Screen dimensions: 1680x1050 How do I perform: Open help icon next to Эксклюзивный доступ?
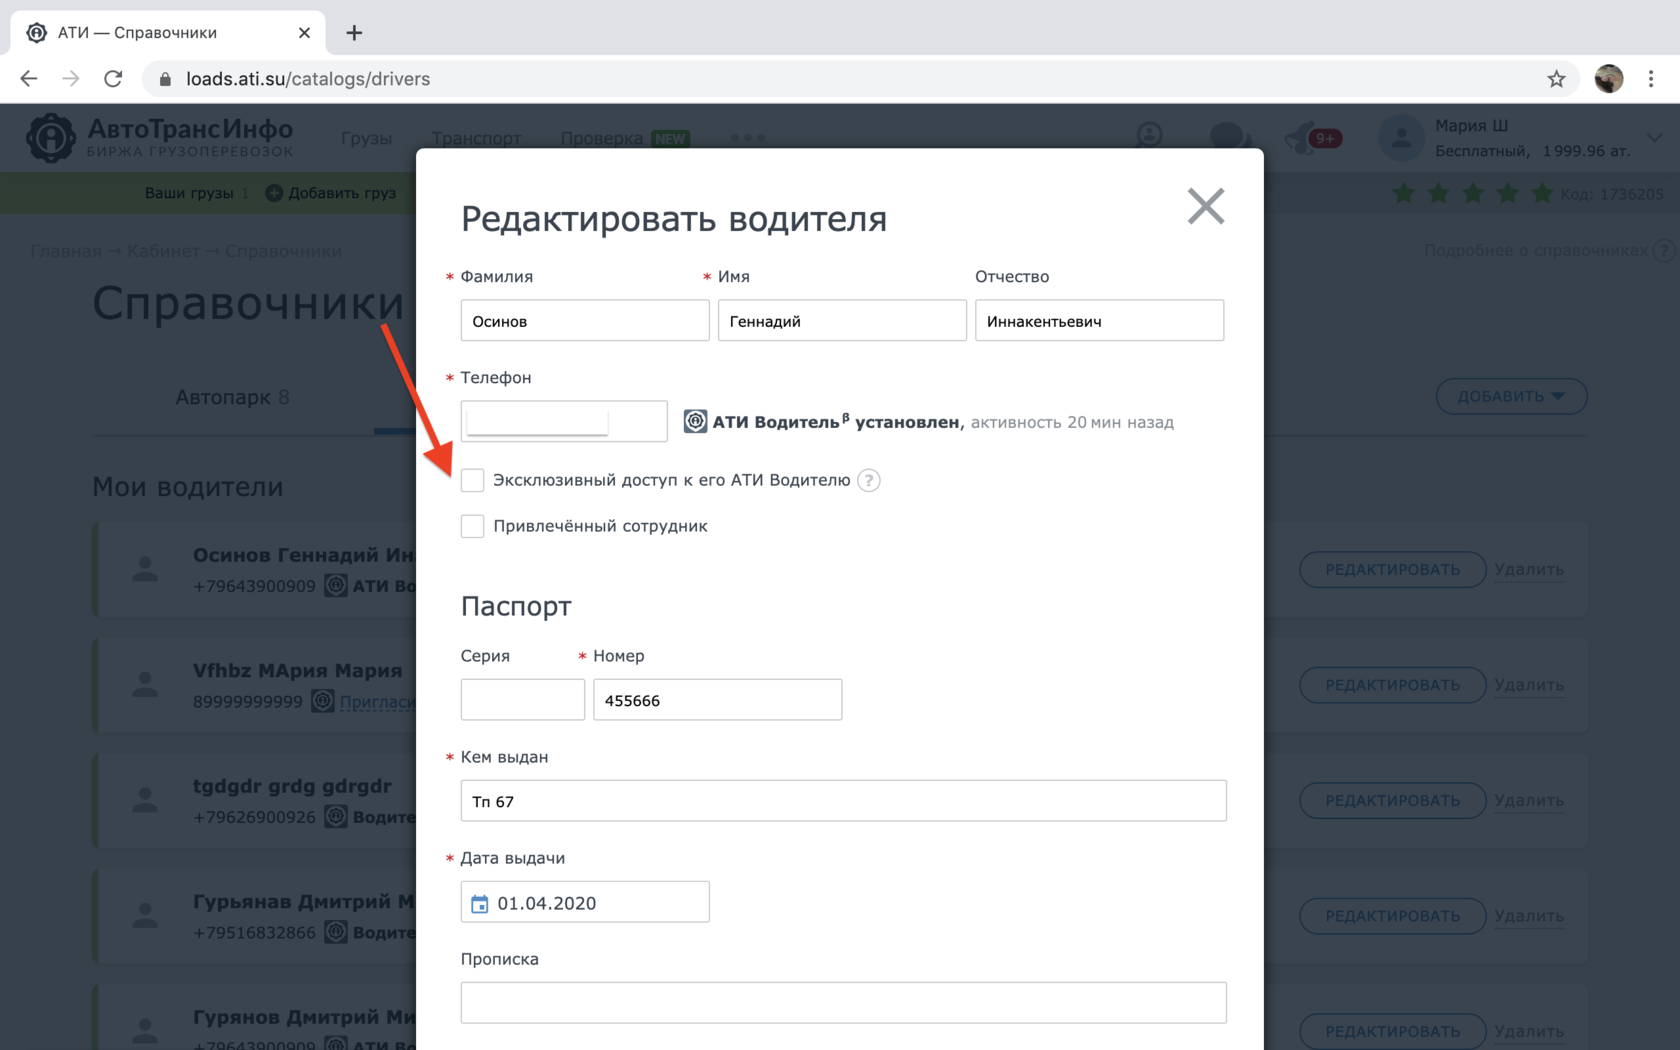[x=869, y=481]
